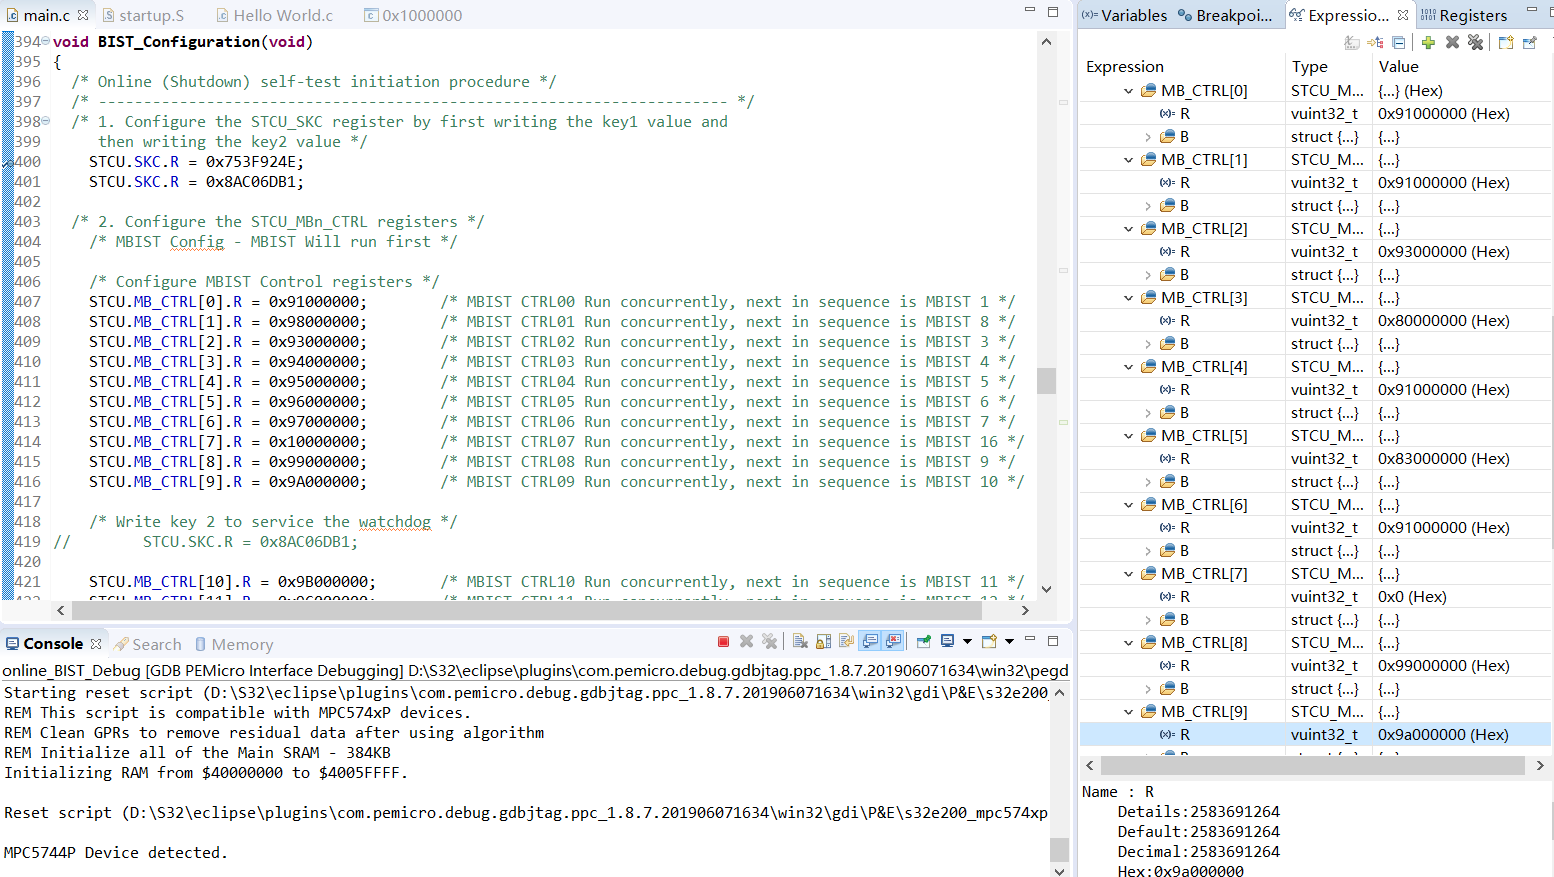
Task: Switch to the Memory tab beside Console
Action: tap(234, 645)
